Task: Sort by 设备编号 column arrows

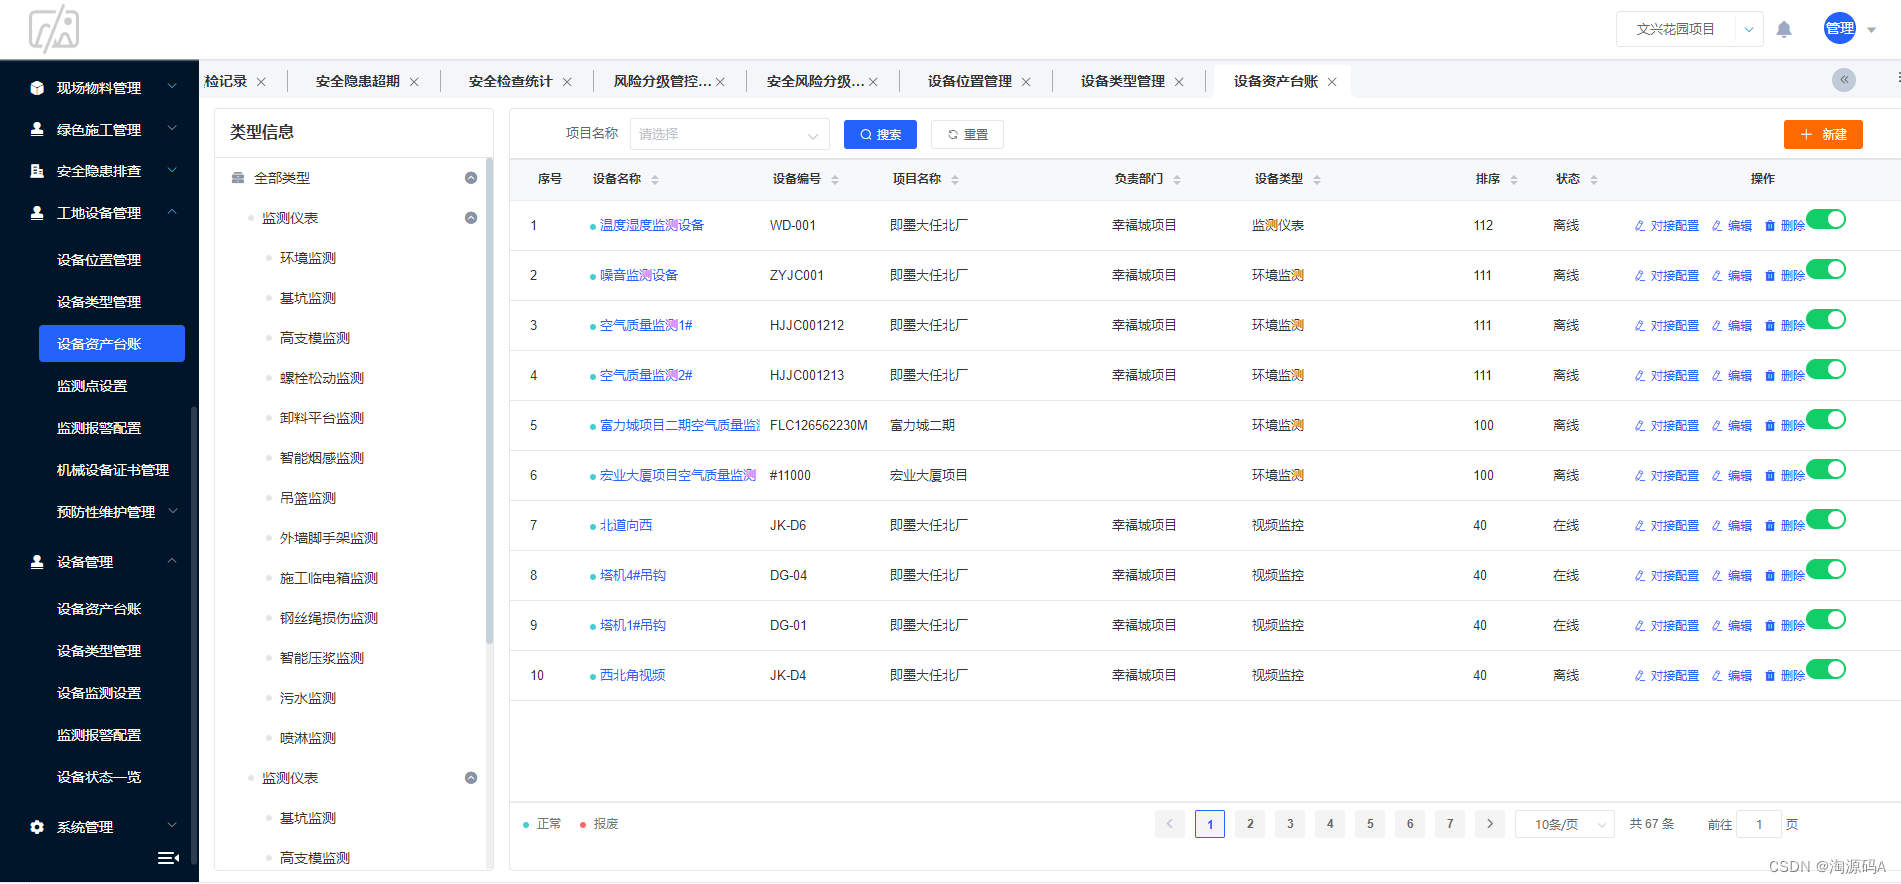Action: pyautogui.click(x=835, y=180)
